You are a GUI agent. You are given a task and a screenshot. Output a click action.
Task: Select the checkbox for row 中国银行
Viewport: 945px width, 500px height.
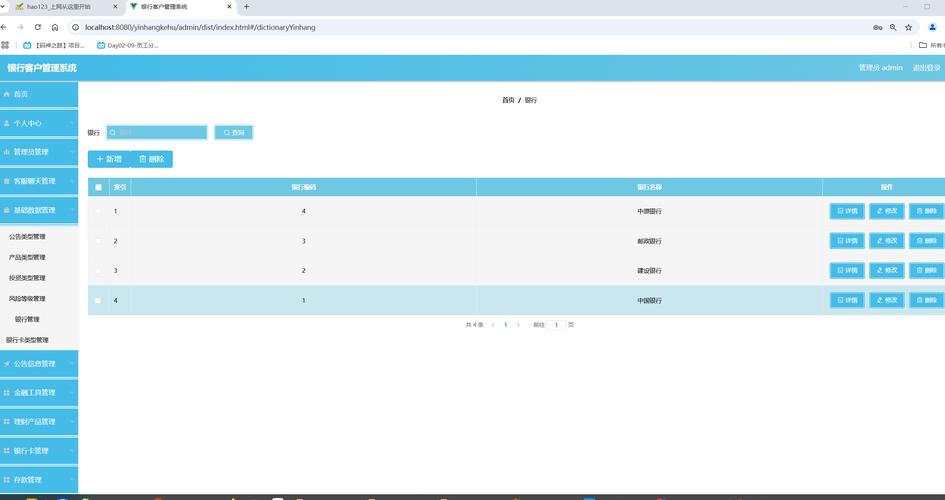pos(98,300)
